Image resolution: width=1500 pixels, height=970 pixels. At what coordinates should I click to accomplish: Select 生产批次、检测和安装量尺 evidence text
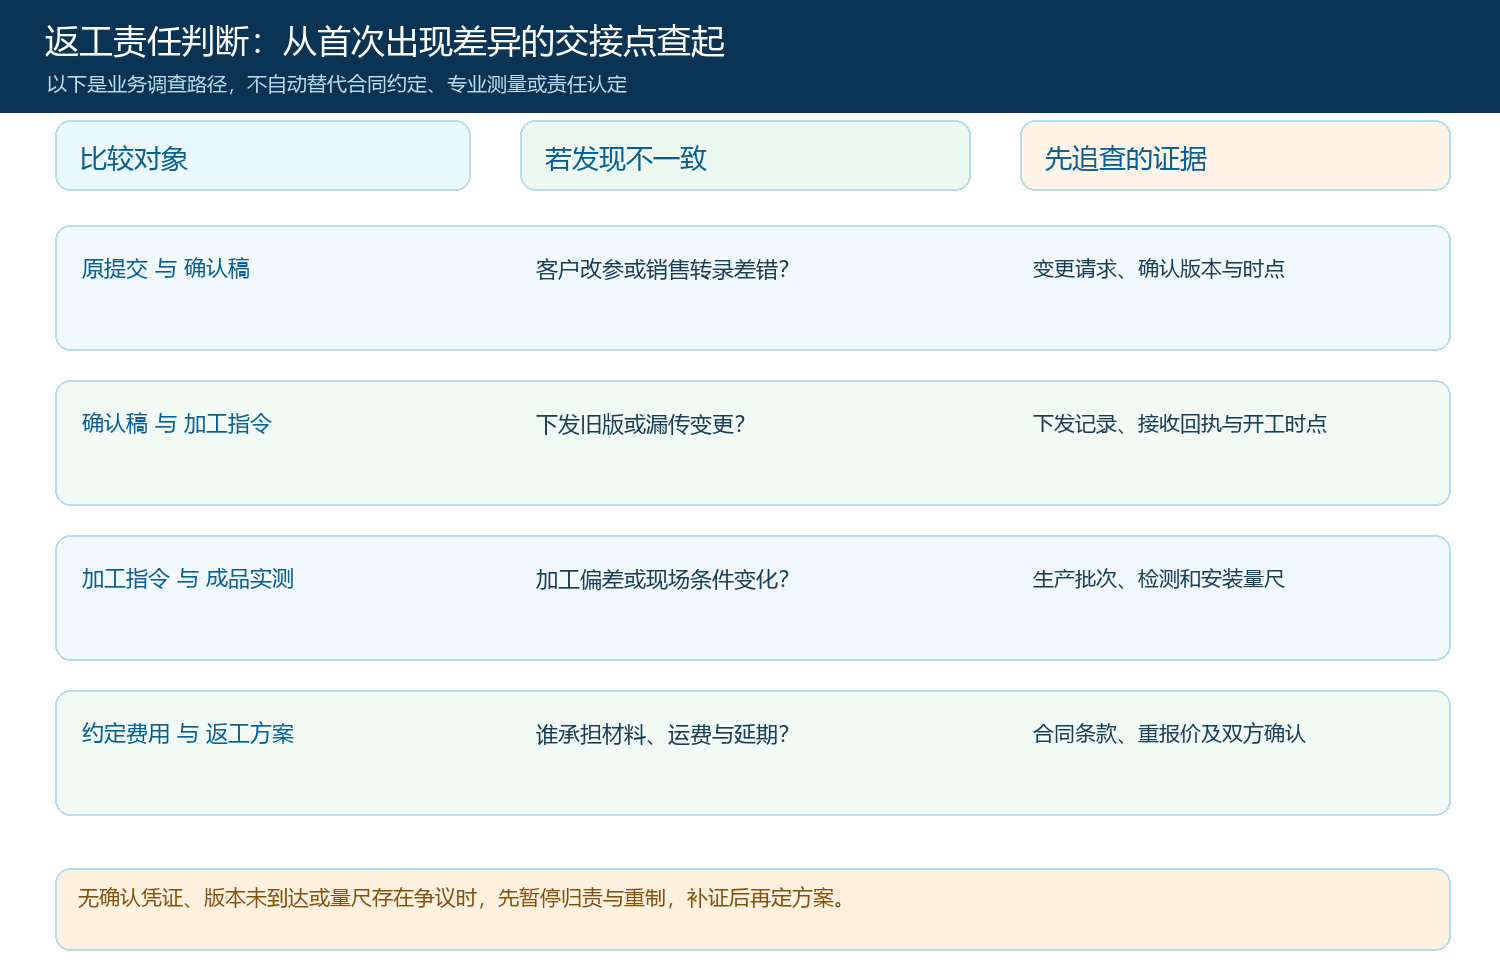[x=1159, y=579]
